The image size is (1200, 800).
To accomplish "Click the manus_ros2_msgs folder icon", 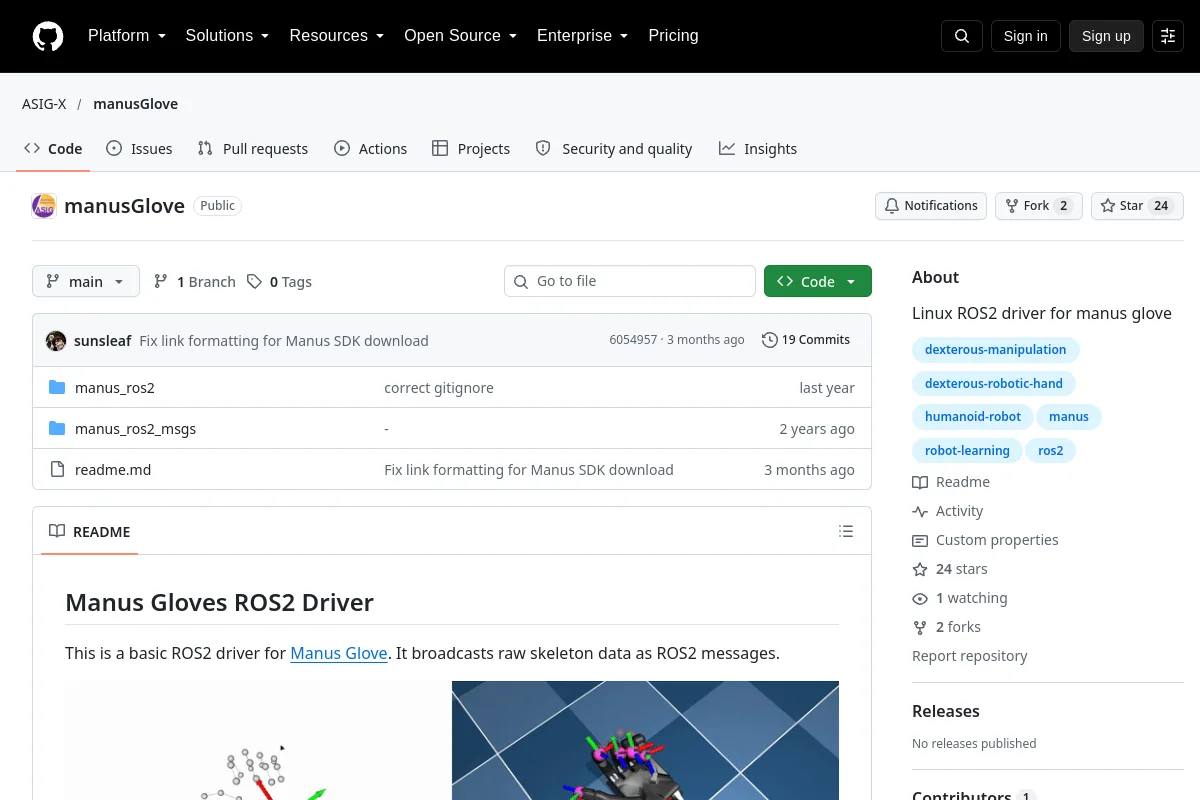I will [57, 429].
